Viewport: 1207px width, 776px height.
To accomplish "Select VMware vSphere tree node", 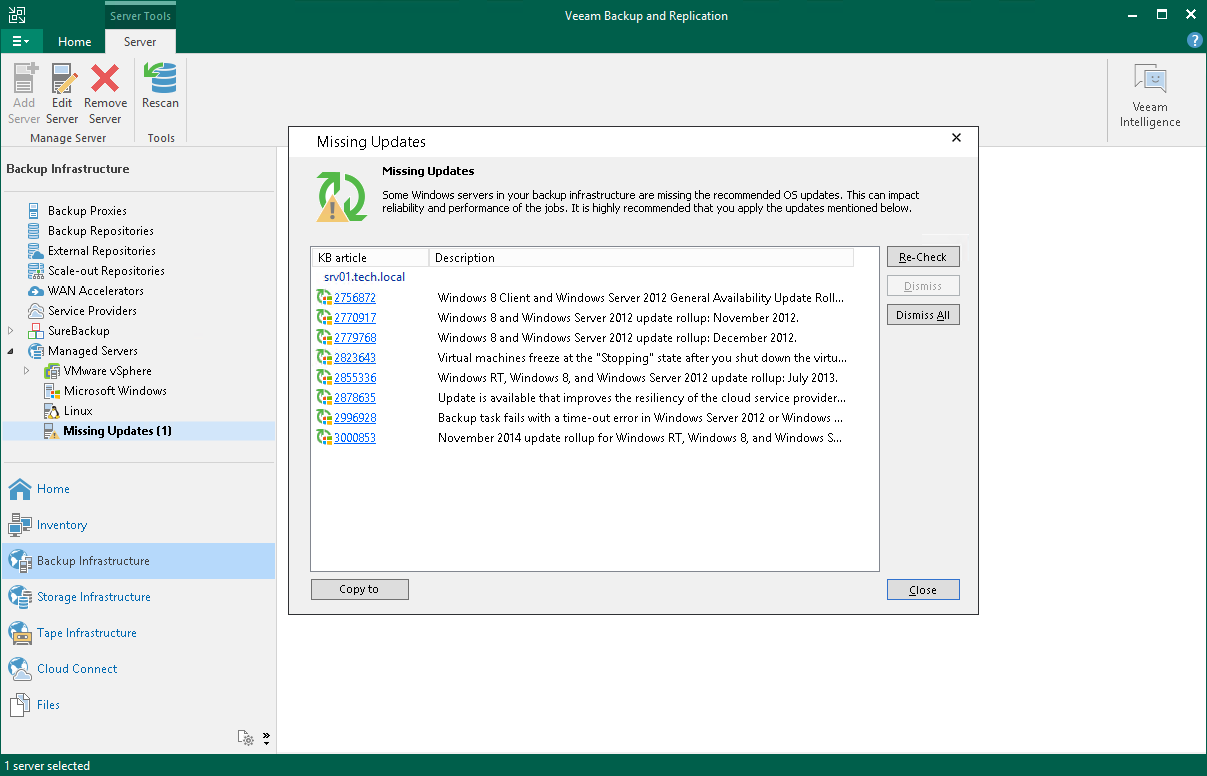I will tap(107, 371).
